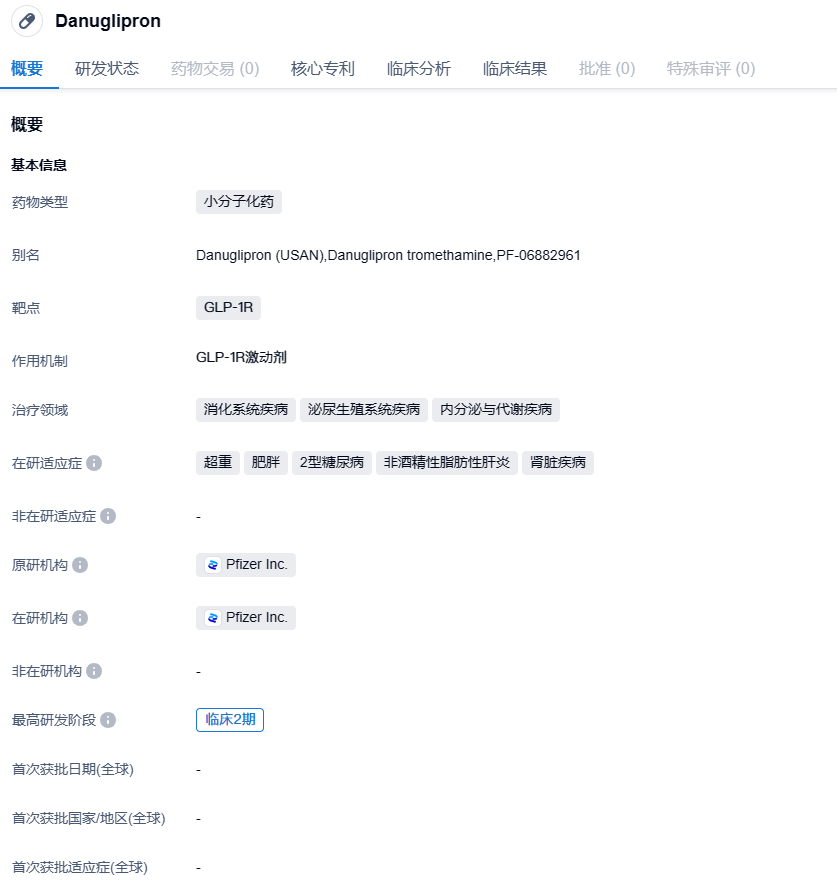Select the 小分子化药 drug type tag

239,202
